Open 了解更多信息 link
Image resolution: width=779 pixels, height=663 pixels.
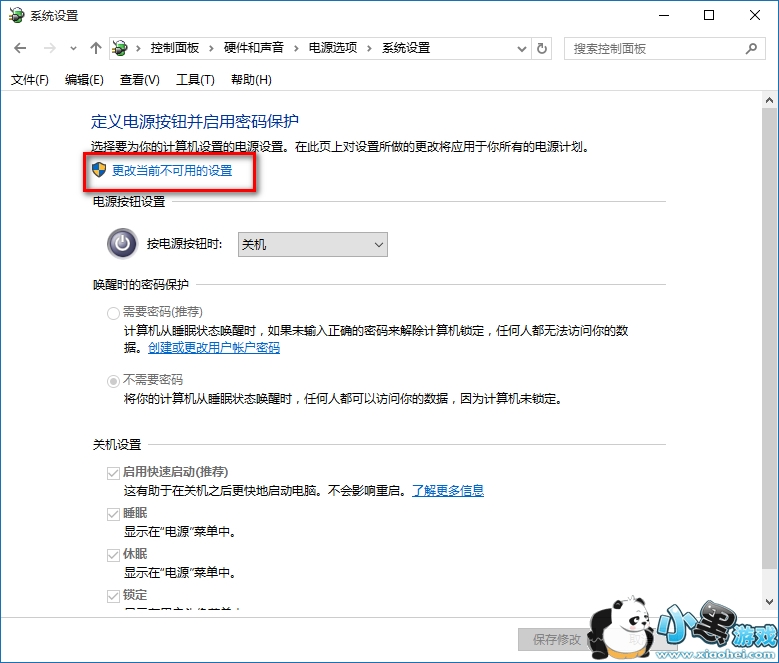pos(448,491)
